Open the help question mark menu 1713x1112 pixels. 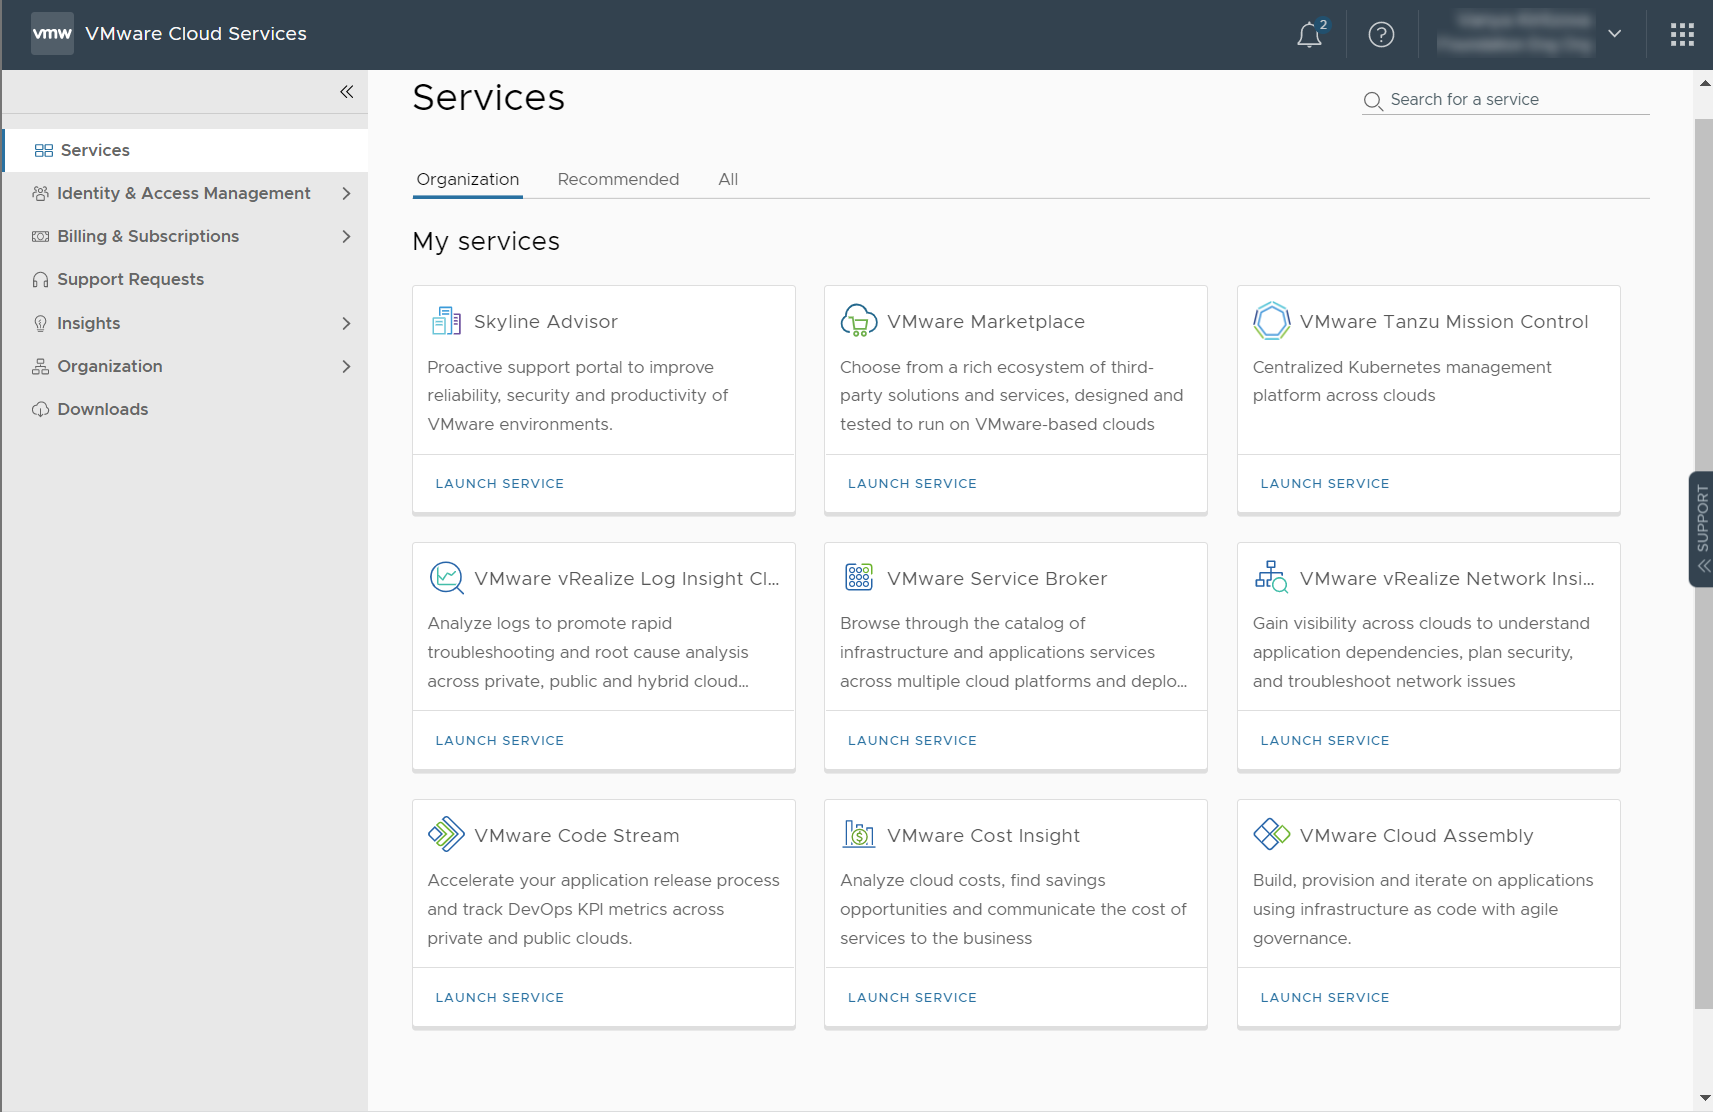pos(1381,35)
